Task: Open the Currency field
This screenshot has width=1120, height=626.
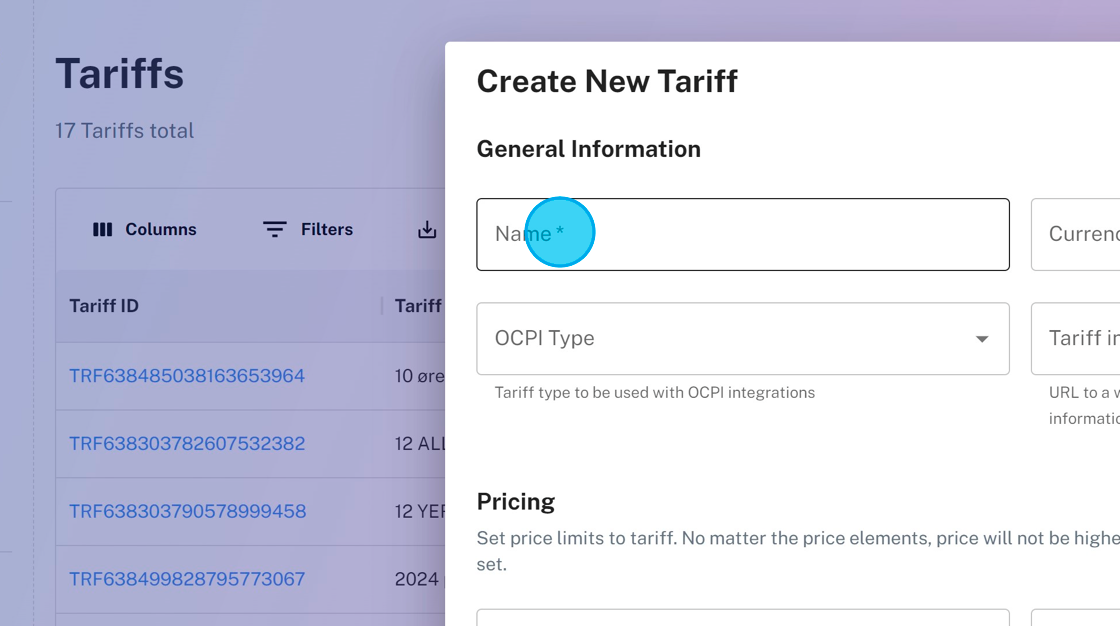Action: [1076, 234]
